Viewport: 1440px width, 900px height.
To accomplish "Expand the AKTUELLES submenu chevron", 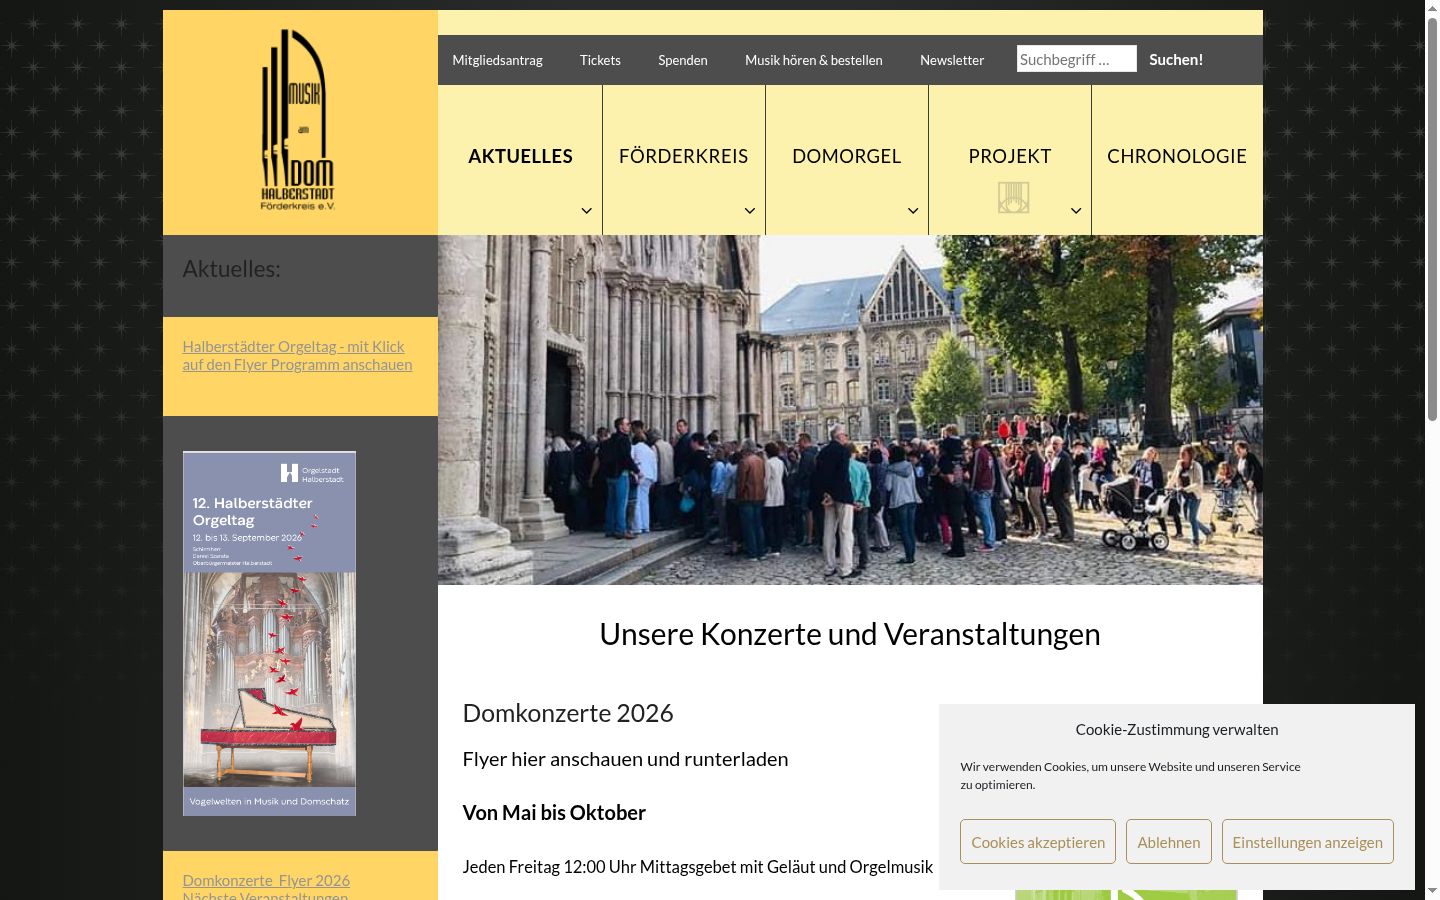I will (x=587, y=211).
